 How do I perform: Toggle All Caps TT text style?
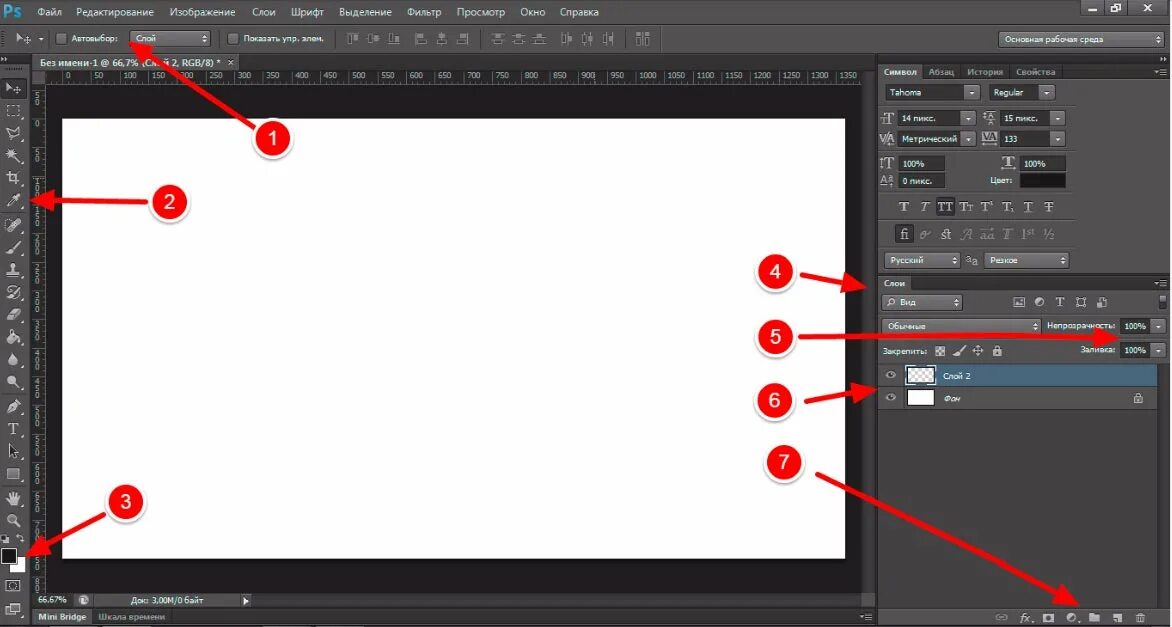click(x=946, y=207)
